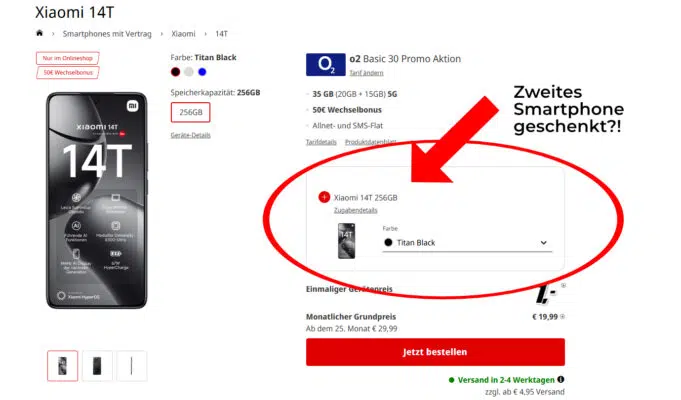Open the shipping info icon next to Versand
This screenshot has height=400, width=681.
pyautogui.click(x=561, y=380)
